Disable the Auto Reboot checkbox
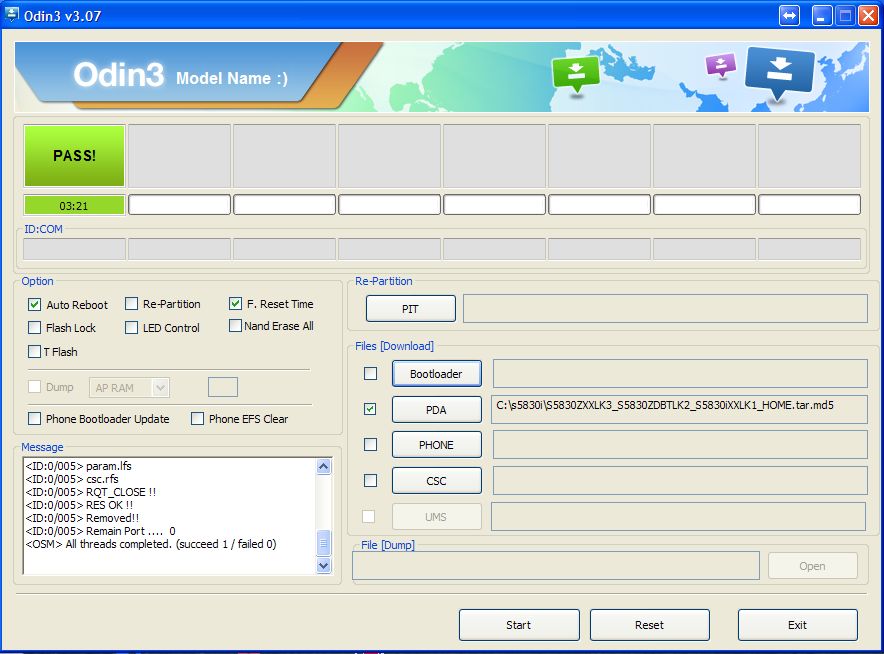This screenshot has width=884, height=654. (x=34, y=304)
